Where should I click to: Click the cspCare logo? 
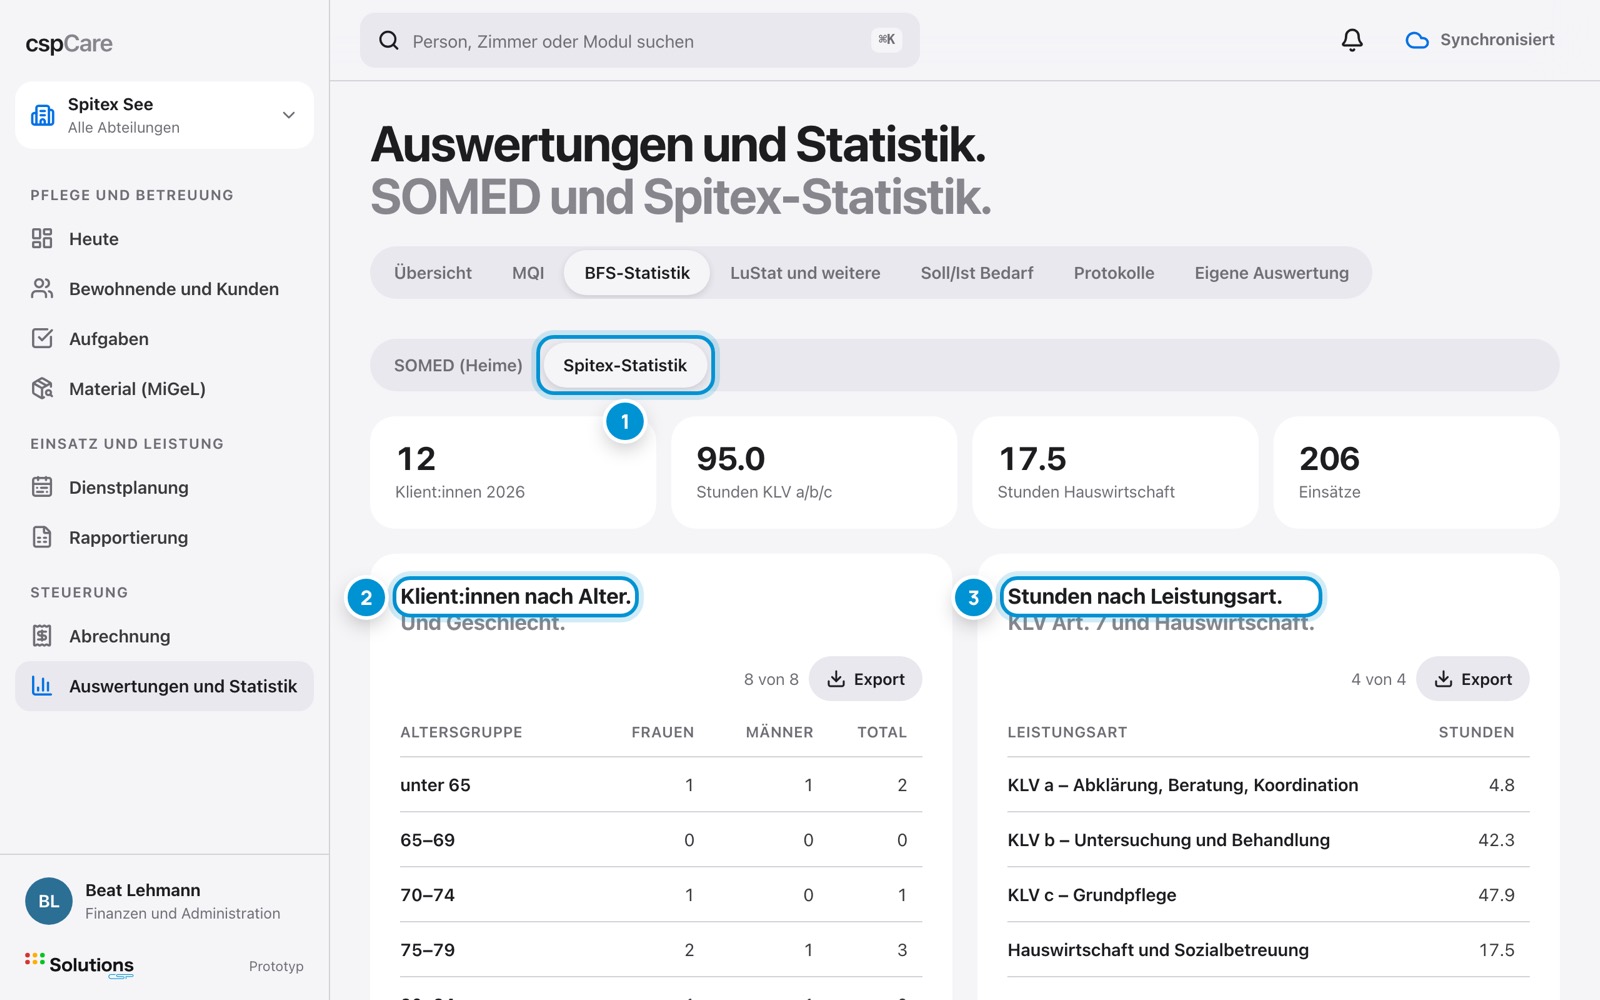(69, 43)
